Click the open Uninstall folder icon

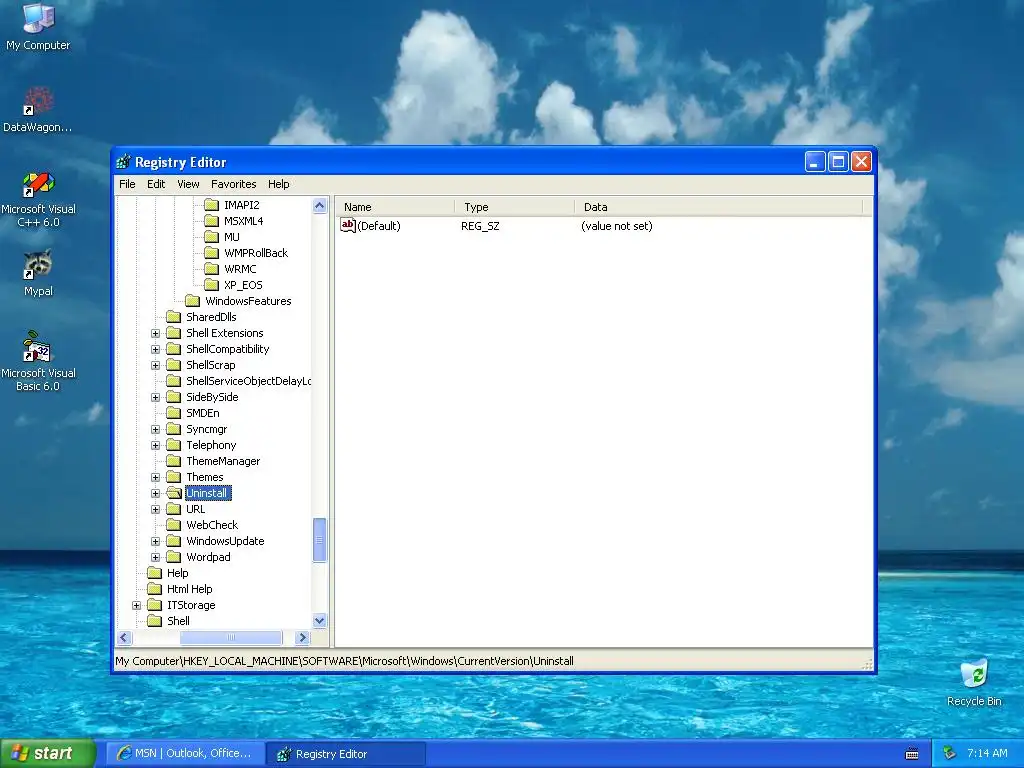click(x=173, y=493)
